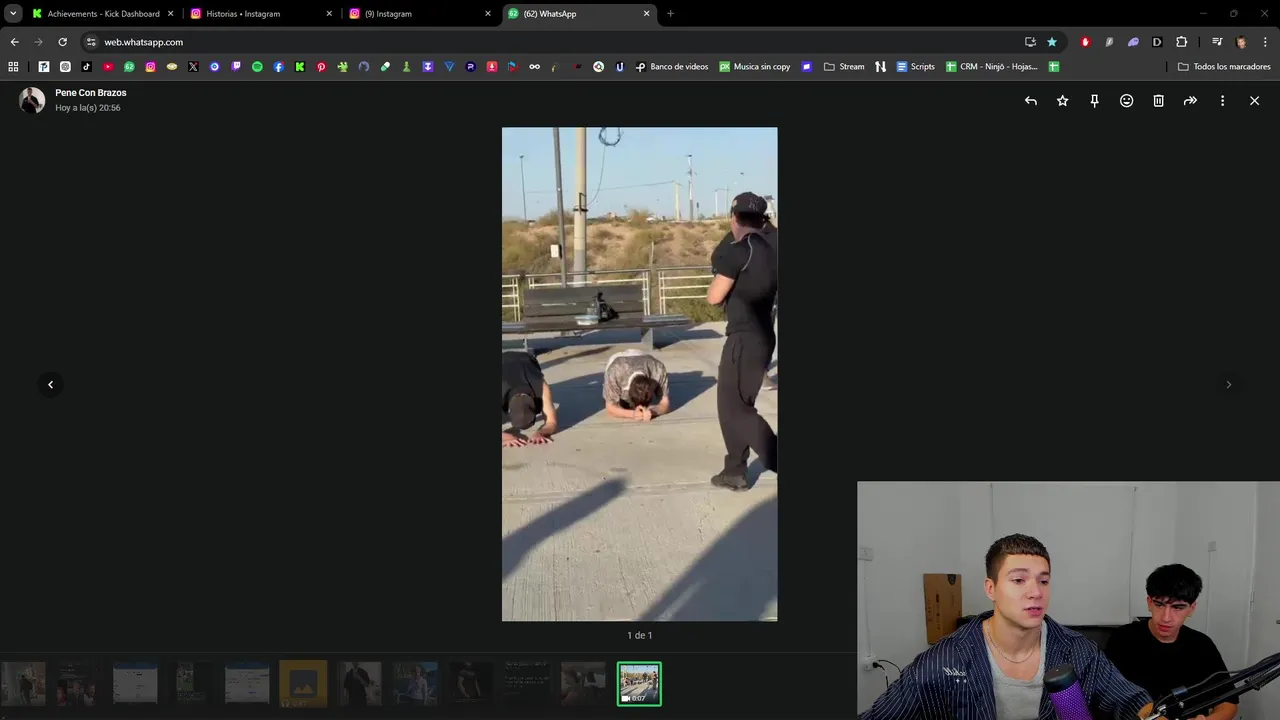Expand the tab search dropdown arrow

[13, 14]
